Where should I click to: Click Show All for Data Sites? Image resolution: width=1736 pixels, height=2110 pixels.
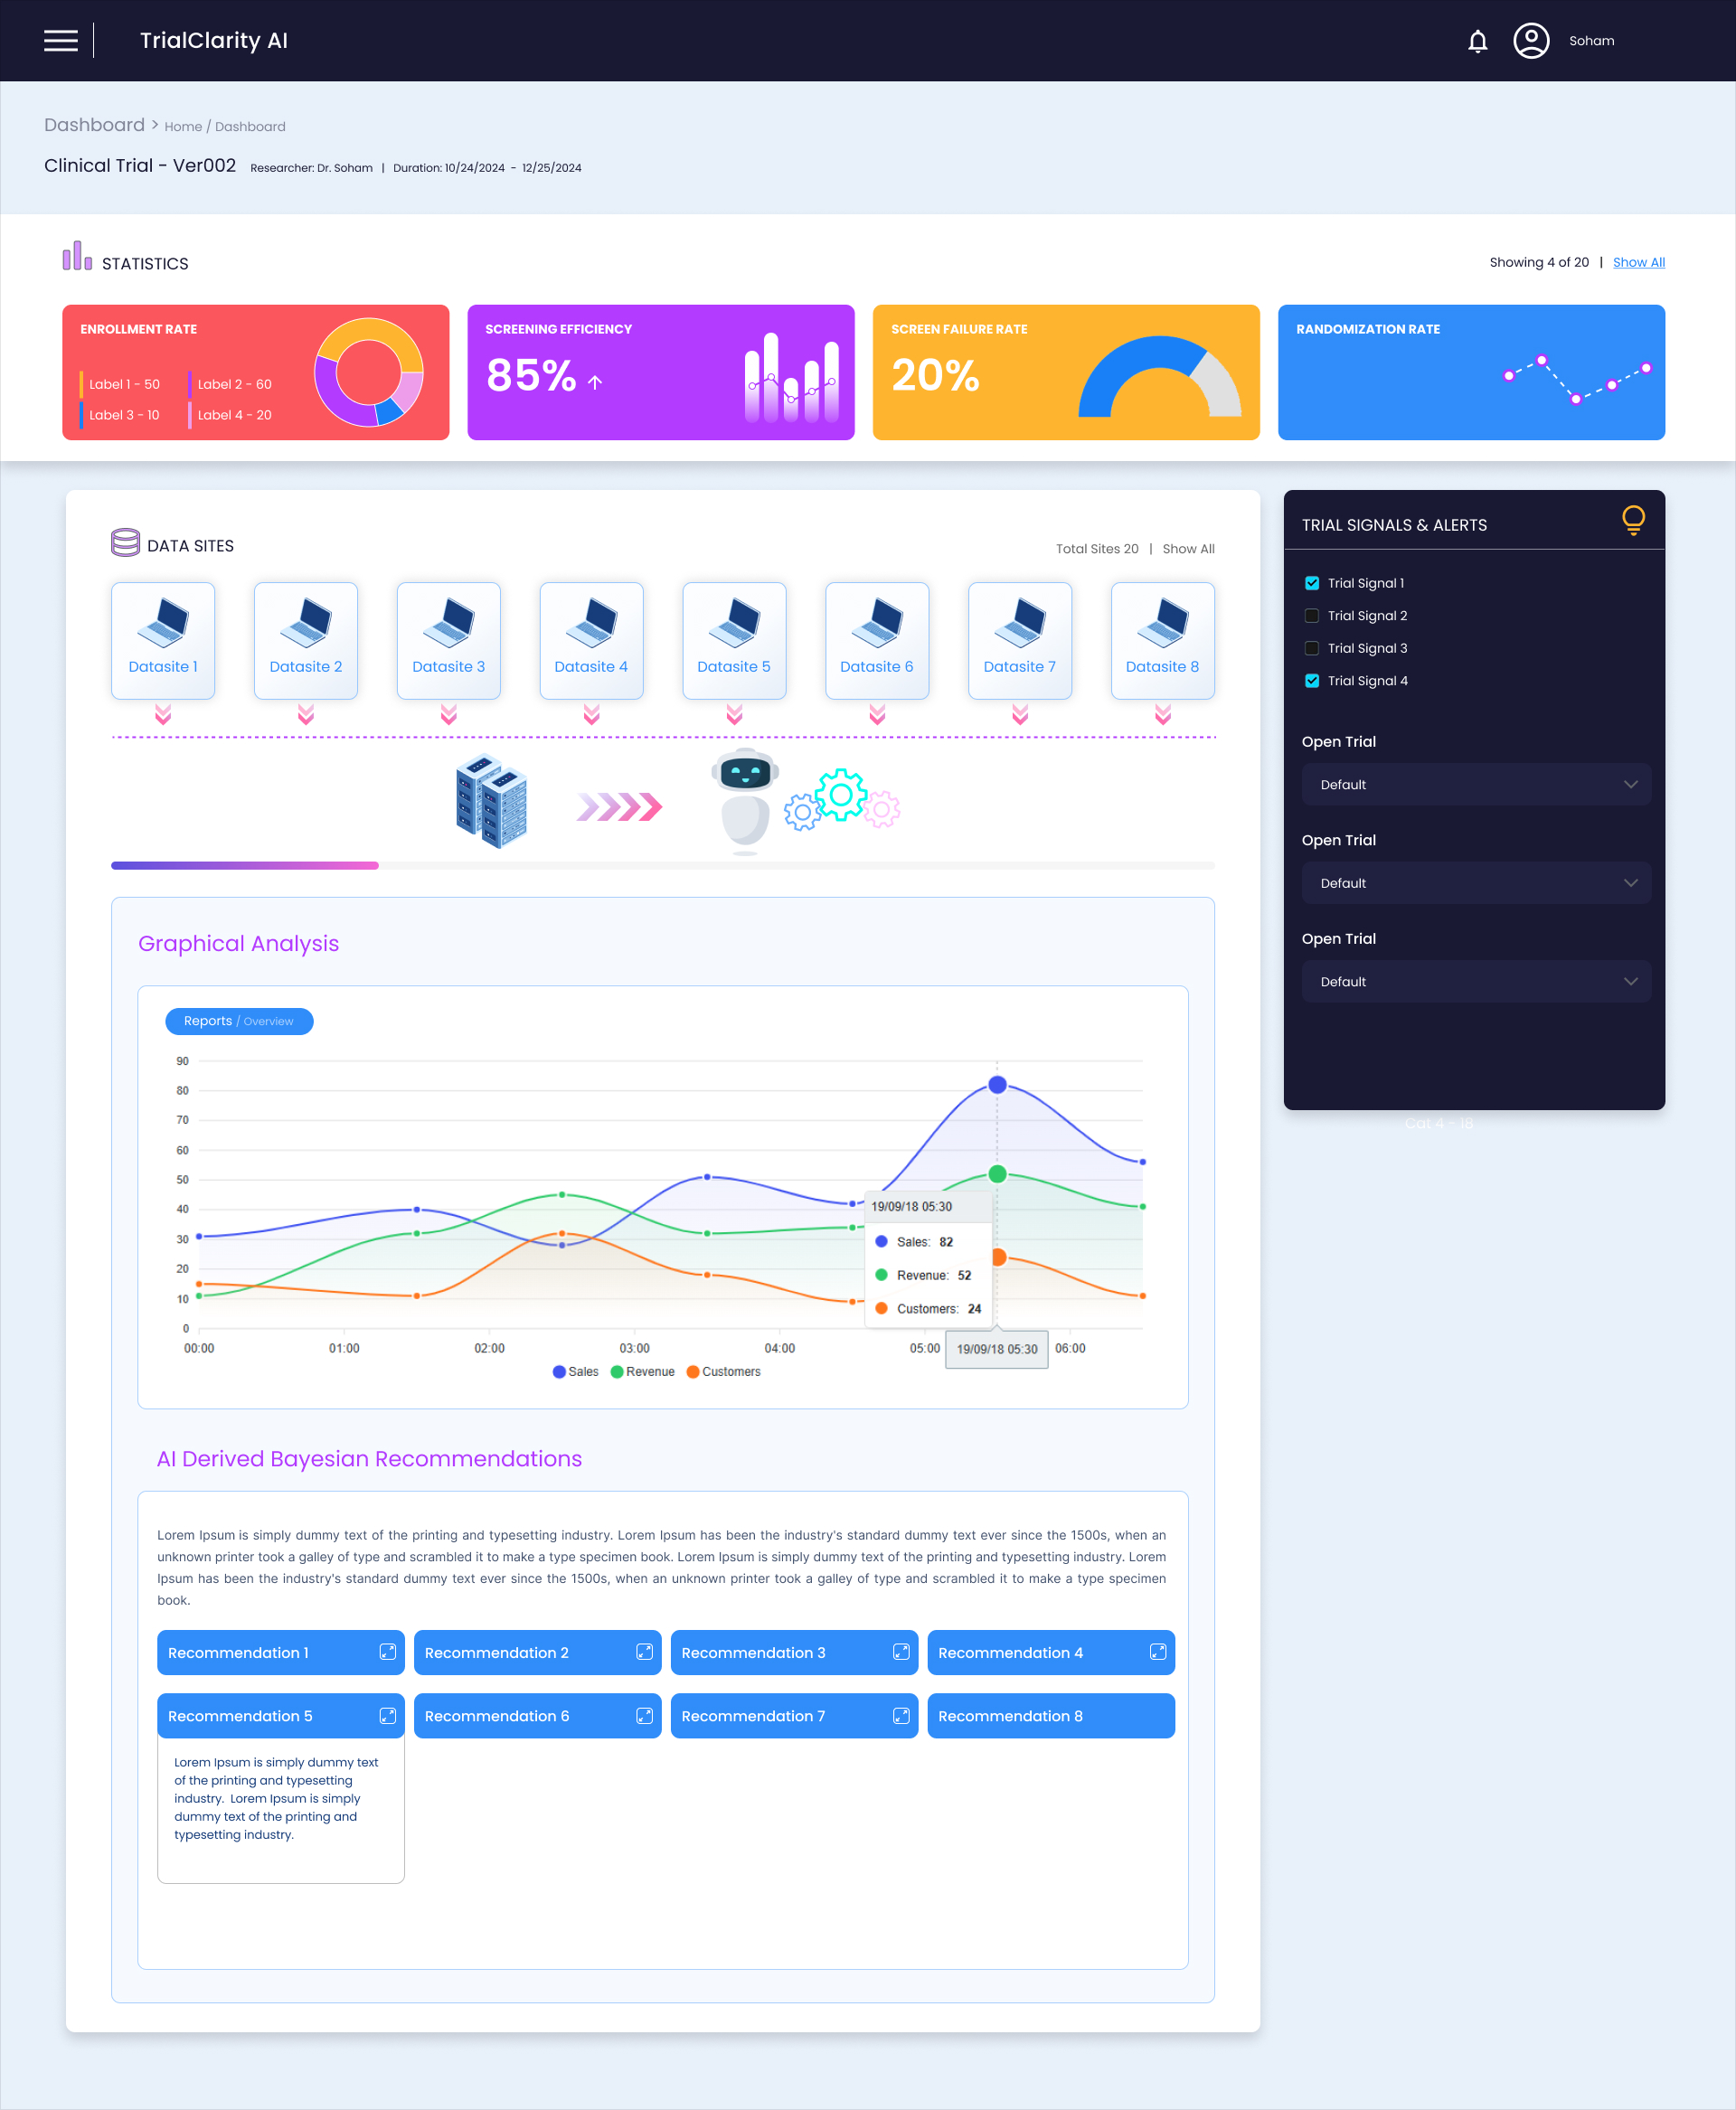point(1188,549)
